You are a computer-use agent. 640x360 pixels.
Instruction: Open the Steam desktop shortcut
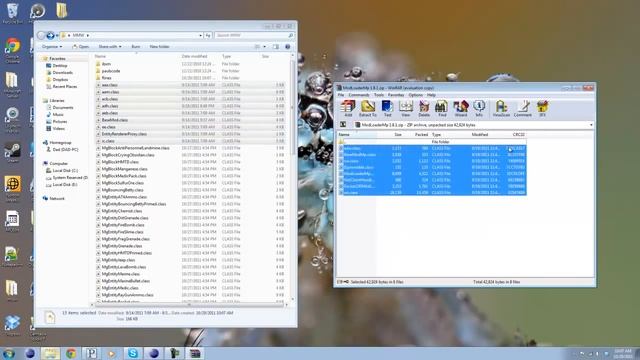click(12, 153)
